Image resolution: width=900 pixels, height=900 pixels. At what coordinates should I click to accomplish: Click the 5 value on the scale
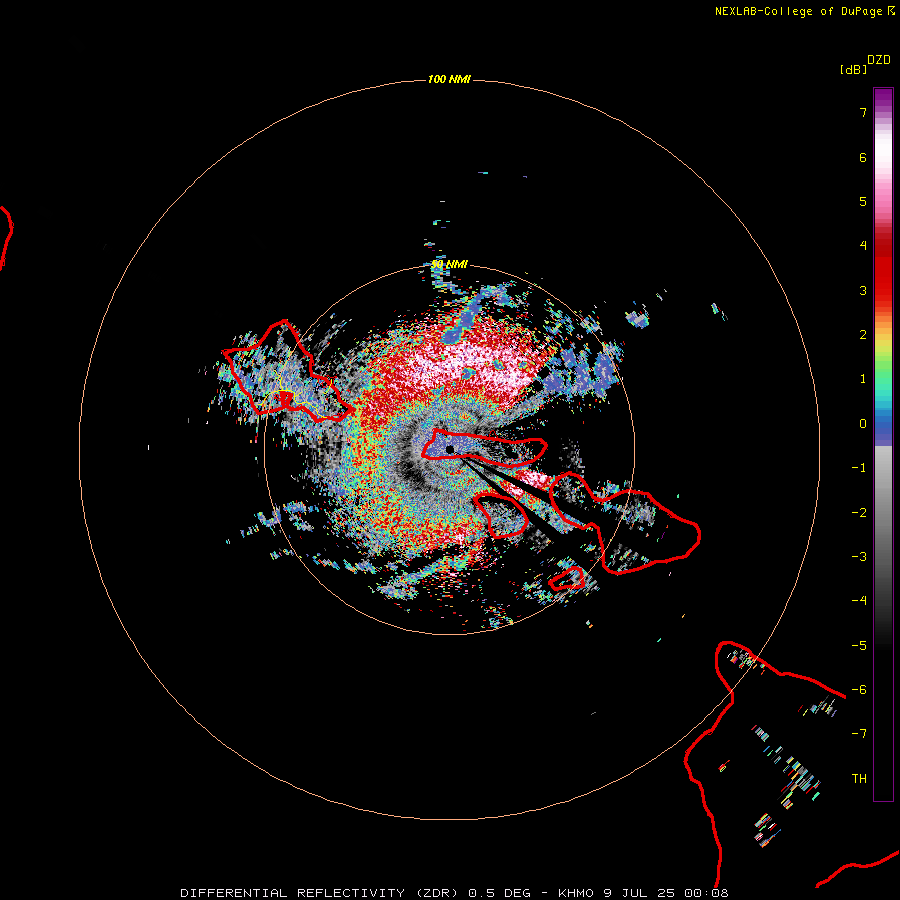pos(863,201)
